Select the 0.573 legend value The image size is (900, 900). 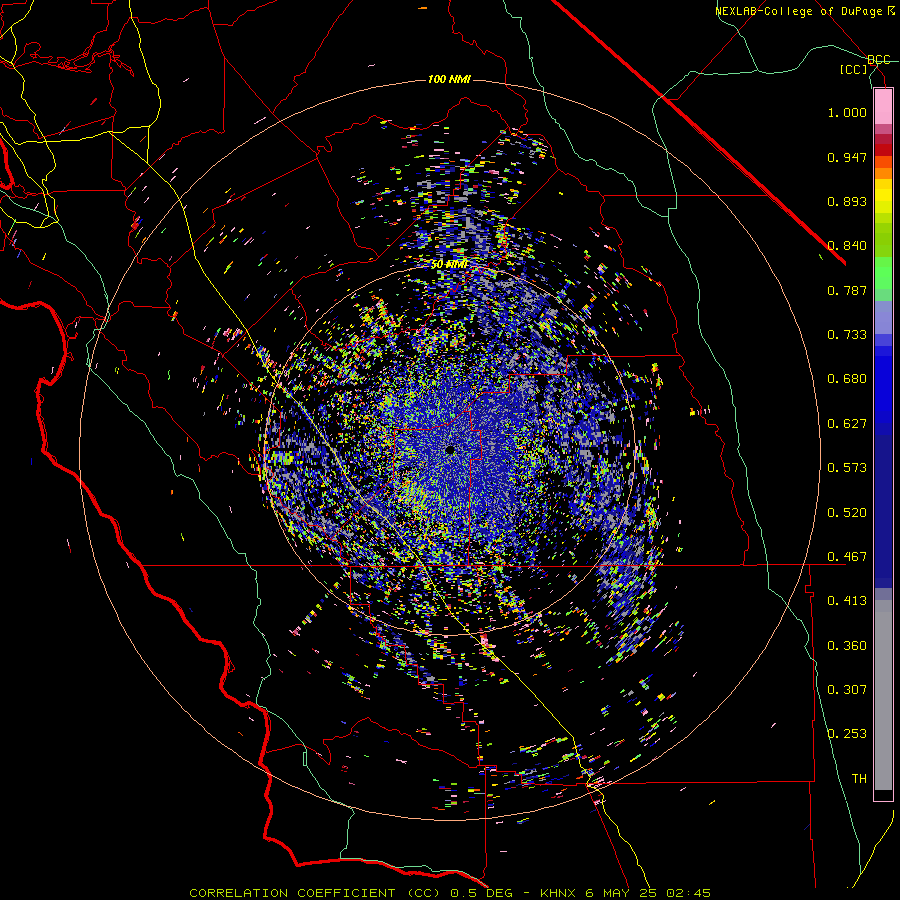[x=847, y=468]
